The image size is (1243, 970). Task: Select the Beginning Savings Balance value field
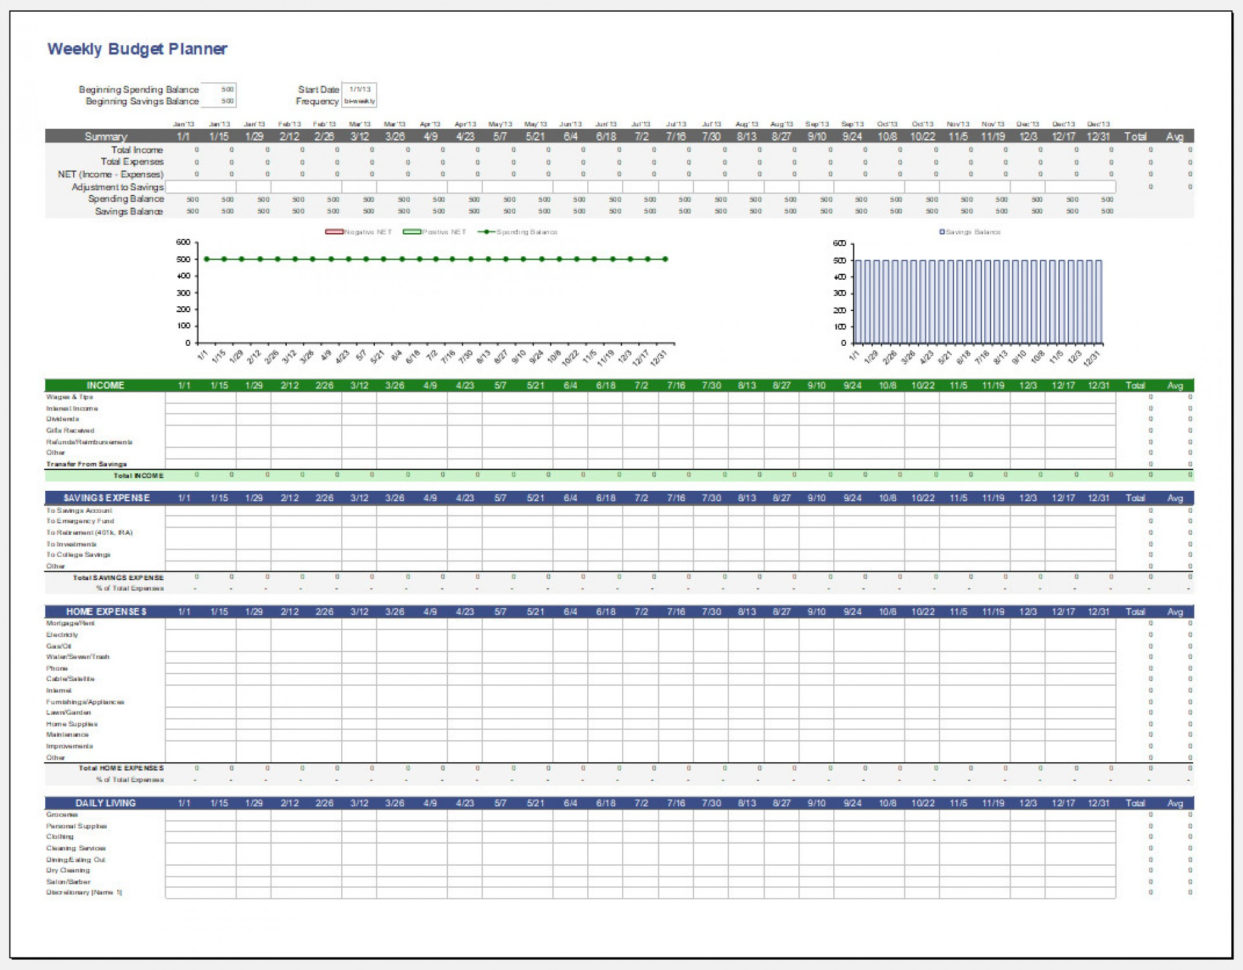219,101
